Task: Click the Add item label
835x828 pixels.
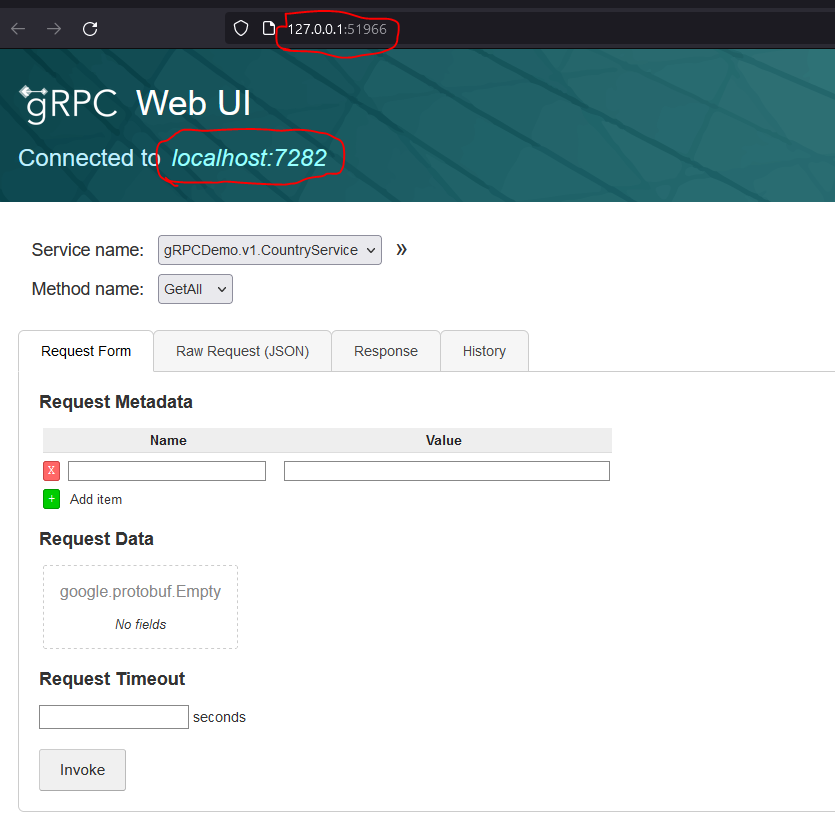Action: click(96, 499)
